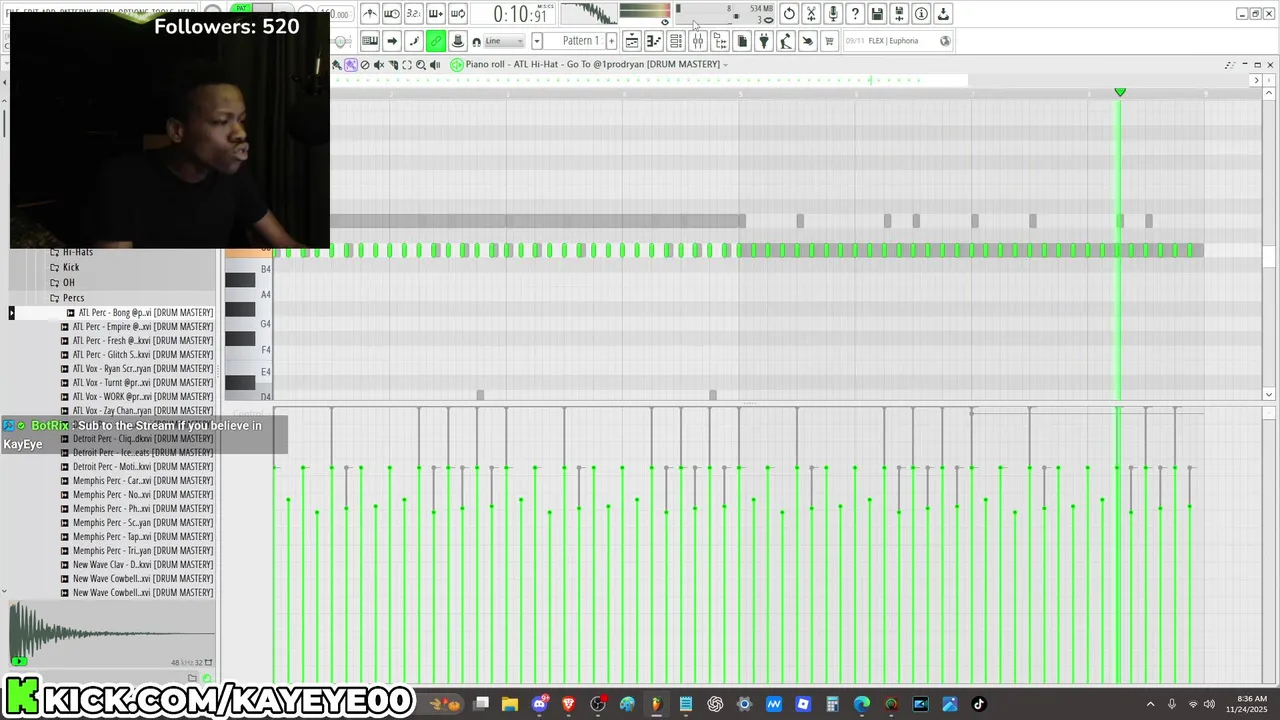Save the project with floppy icon
The width and height of the screenshot is (1280, 720).
[x=877, y=13]
